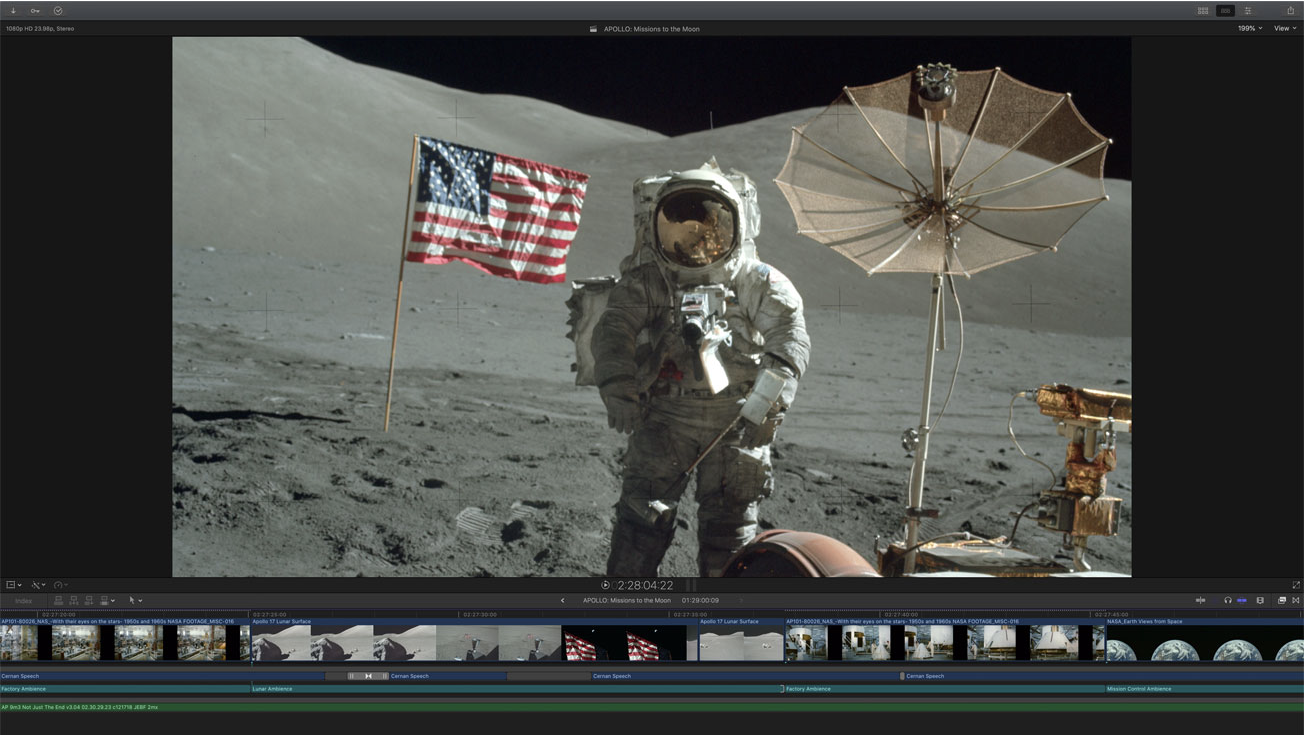Toggle the inspector sliders icon
The width and height of the screenshot is (1308, 736).
1248,11
